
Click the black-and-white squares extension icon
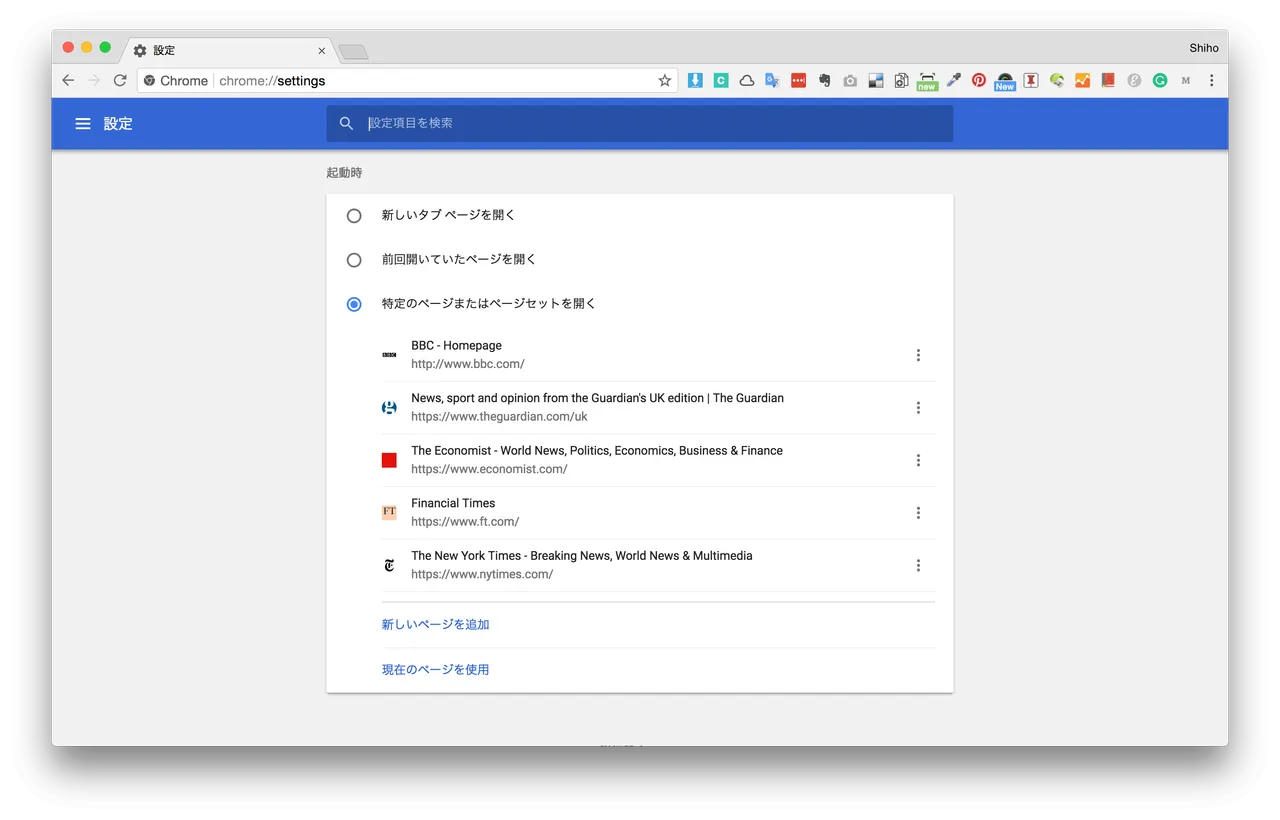(876, 81)
